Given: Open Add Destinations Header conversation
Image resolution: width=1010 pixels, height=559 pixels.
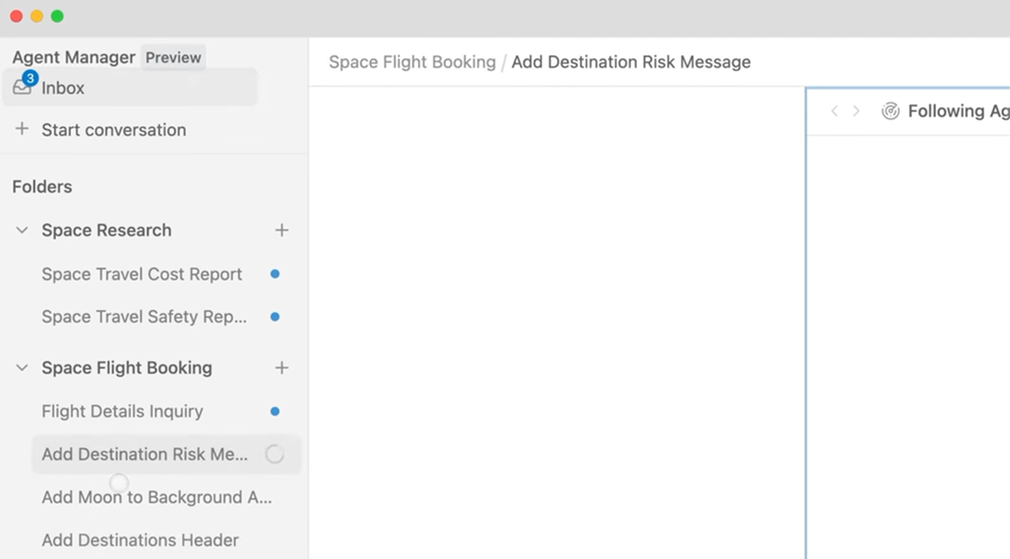Looking at the screenshot, I should [140, 540].
